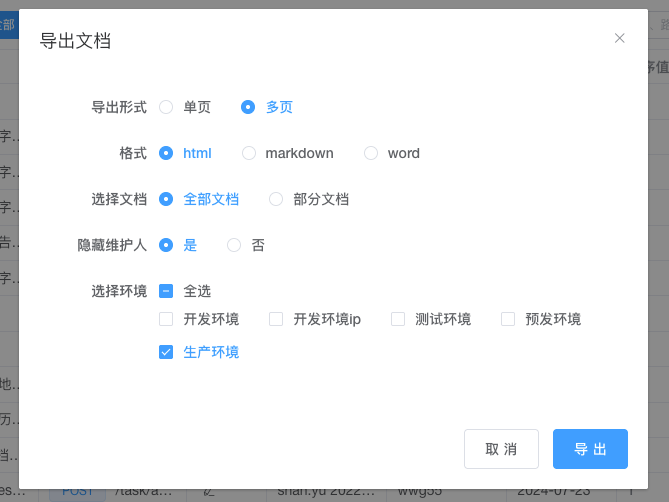Choose markdown format radio button

(x=249, y=153)
